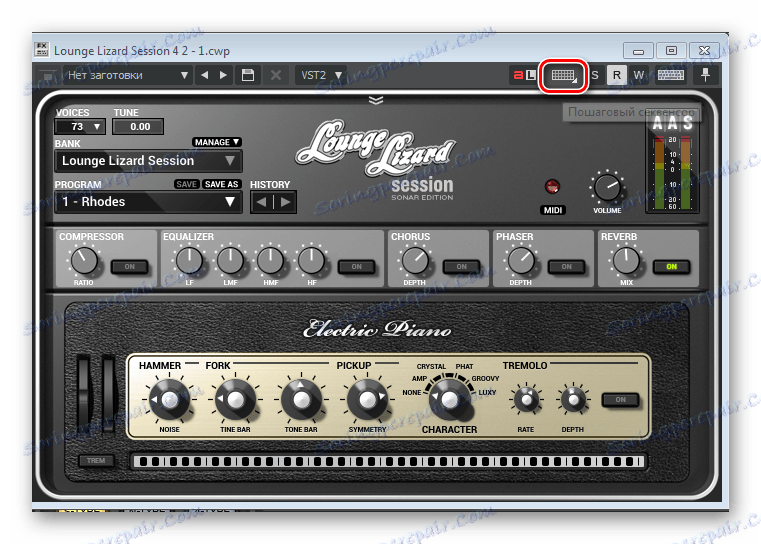
Task: Enable the Tremolo ON switch
Action: 620,399
